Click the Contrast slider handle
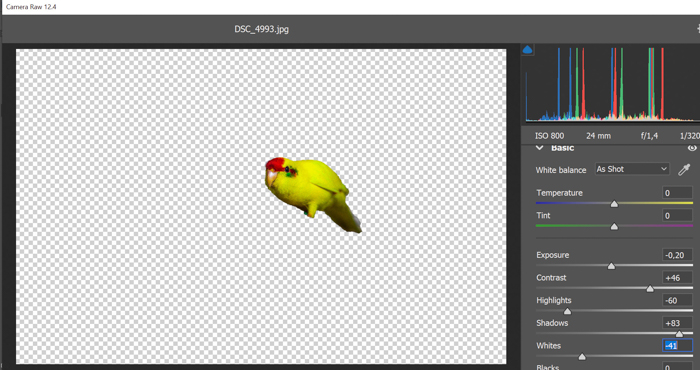700x370 pixels. click(650, 289)
